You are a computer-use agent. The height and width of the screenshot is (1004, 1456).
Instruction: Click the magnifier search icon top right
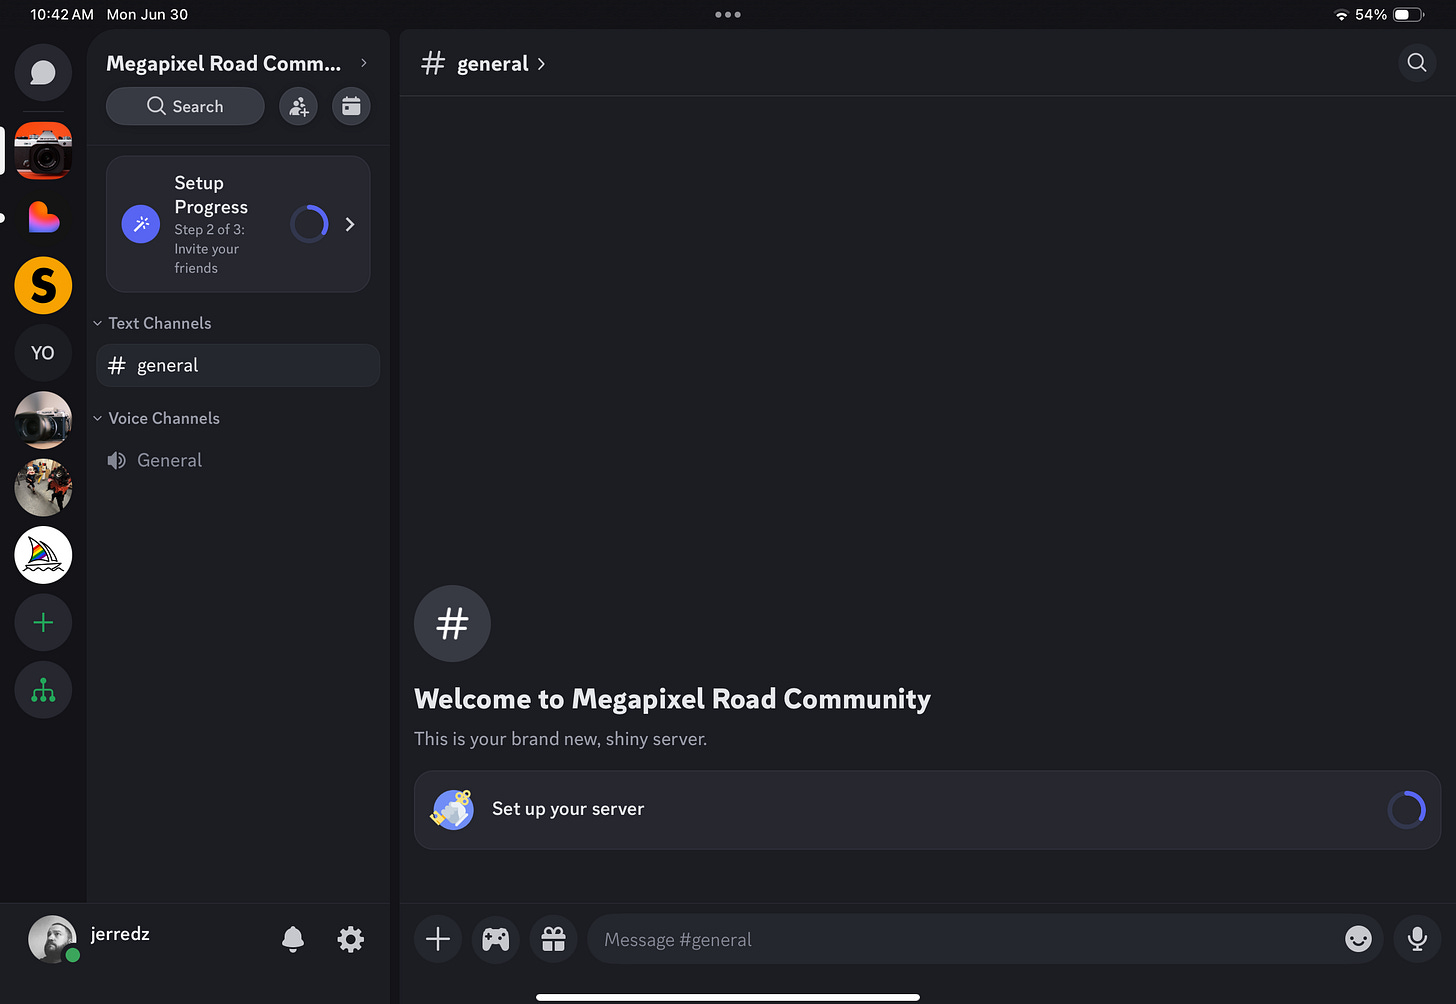pyautogui.click(x=1417, y=63)
